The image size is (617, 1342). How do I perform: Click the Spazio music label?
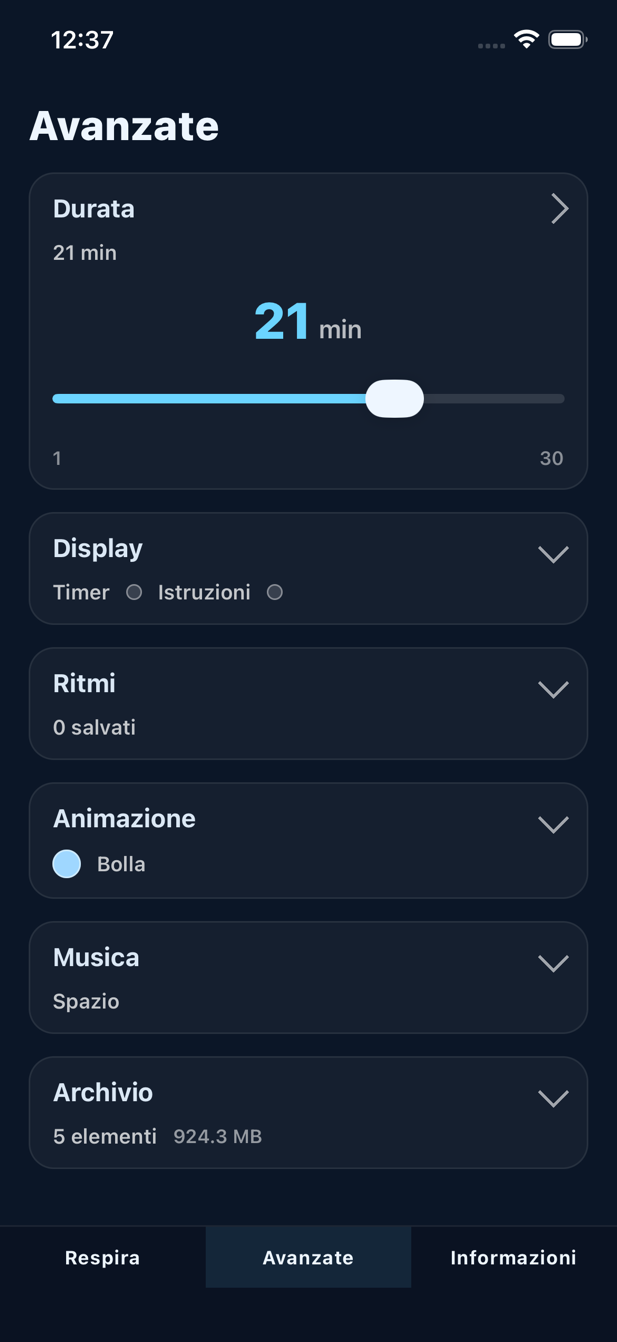85,1001
